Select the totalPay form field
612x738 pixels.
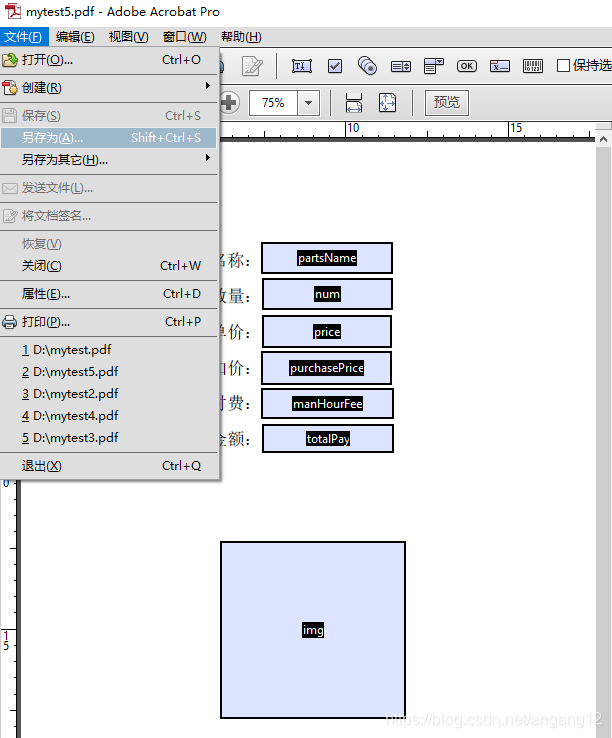click(328, 439)
